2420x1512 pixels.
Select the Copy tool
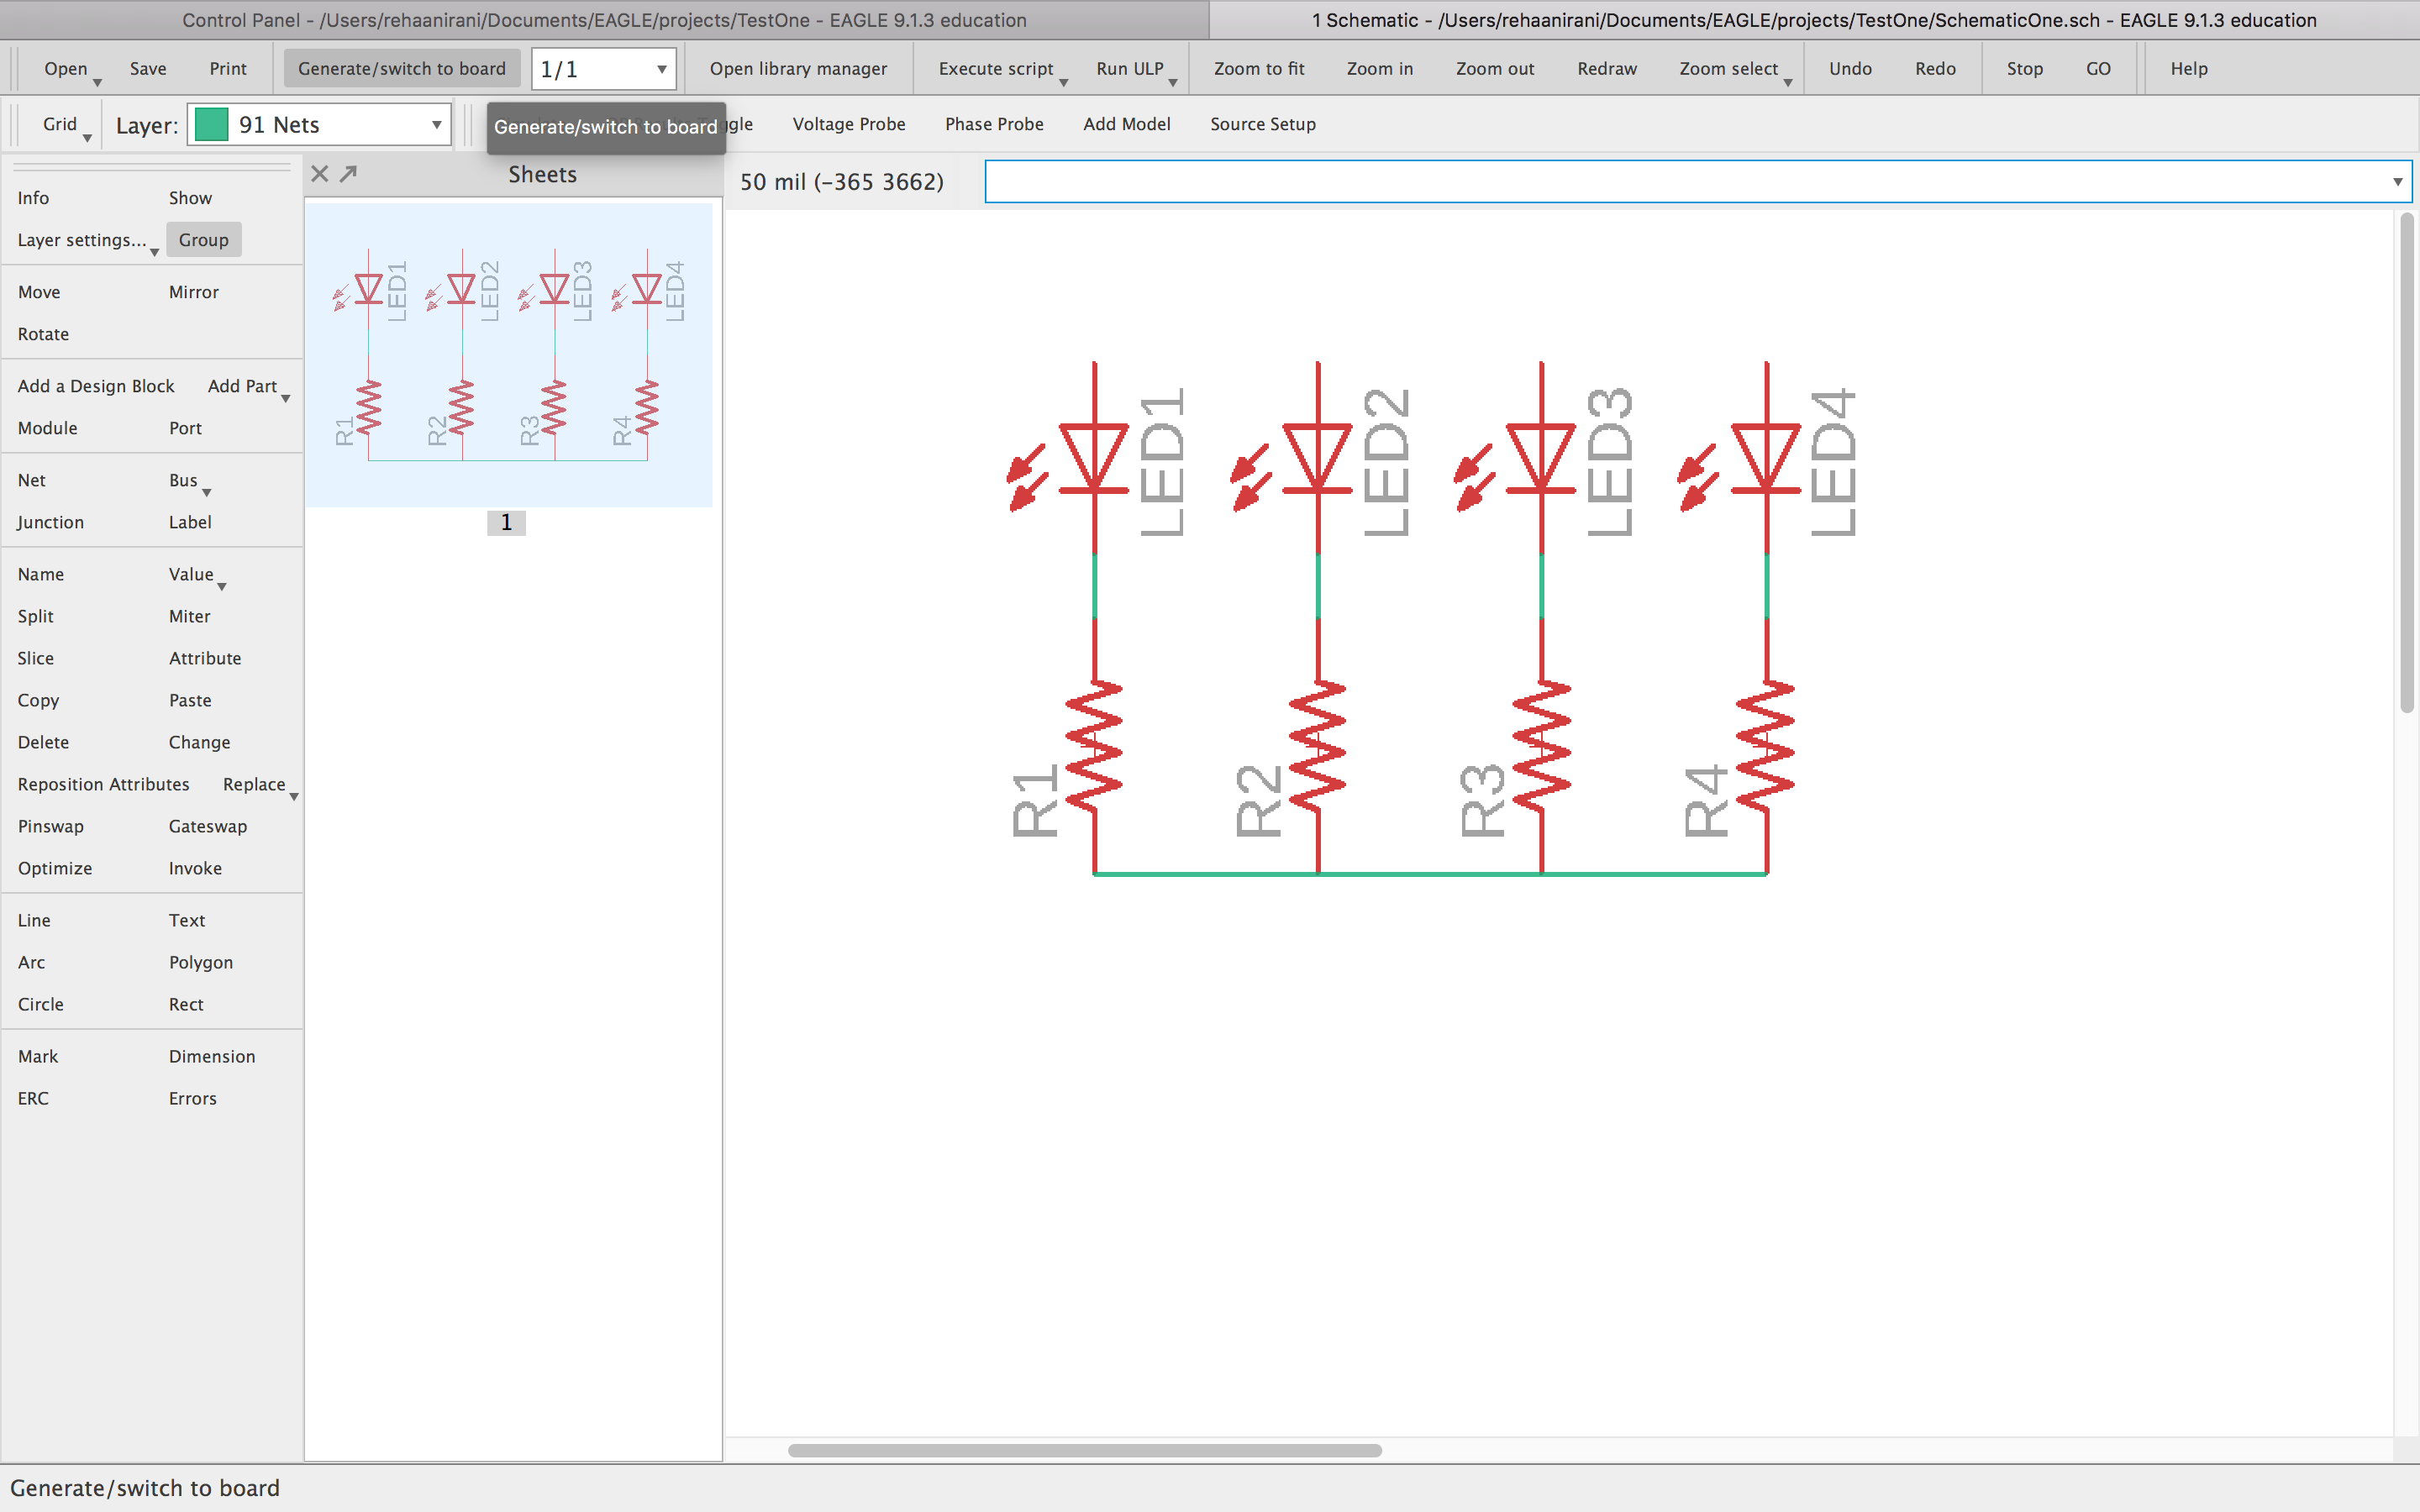[38, 700]
